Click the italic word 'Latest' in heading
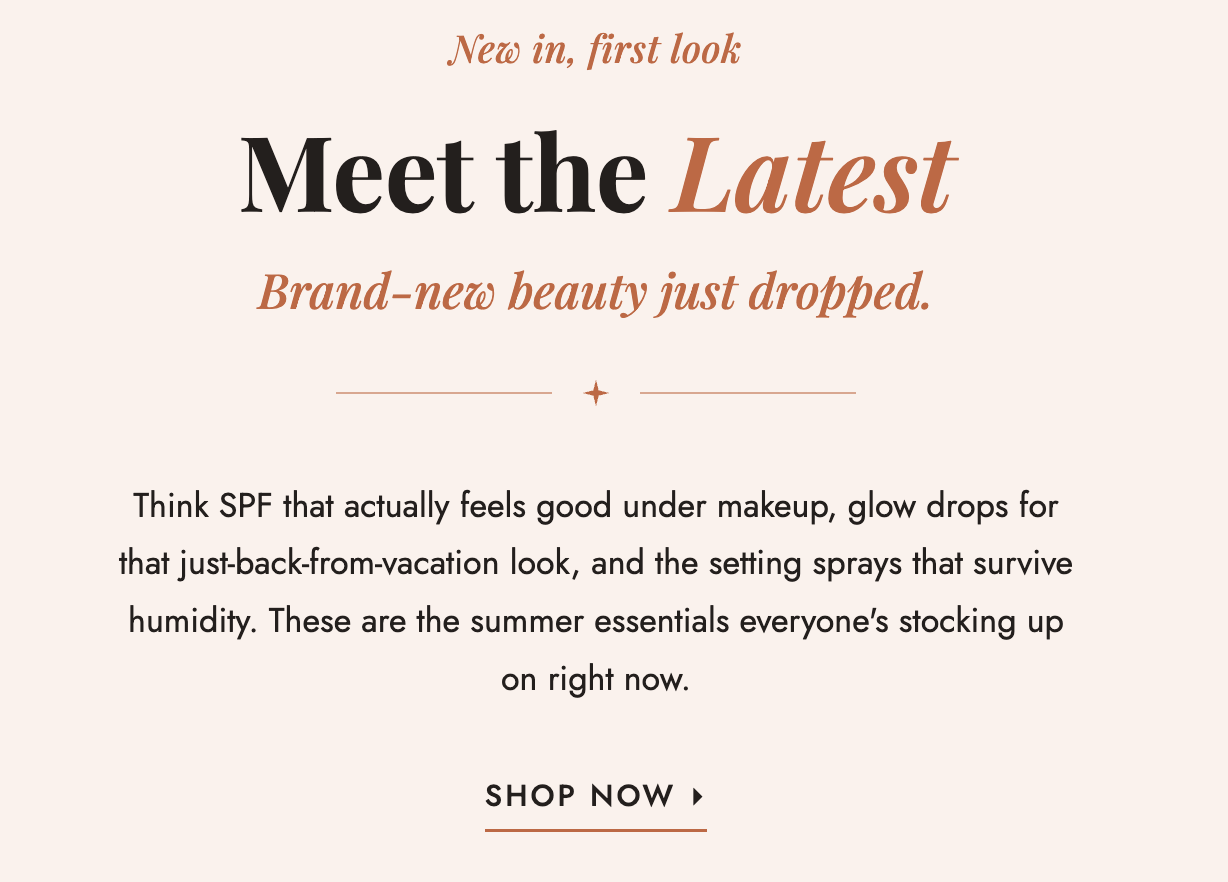Image resolution: width=1228 pixels, height=882 pixels. (x=814, y=174)
